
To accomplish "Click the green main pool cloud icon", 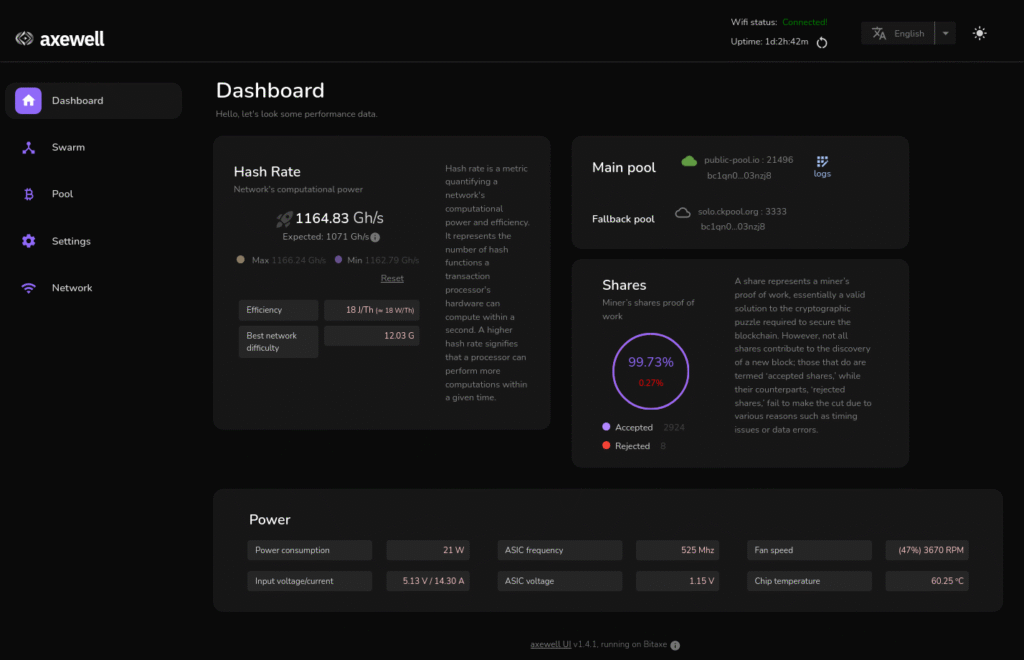I will click(x=689, y=160).
